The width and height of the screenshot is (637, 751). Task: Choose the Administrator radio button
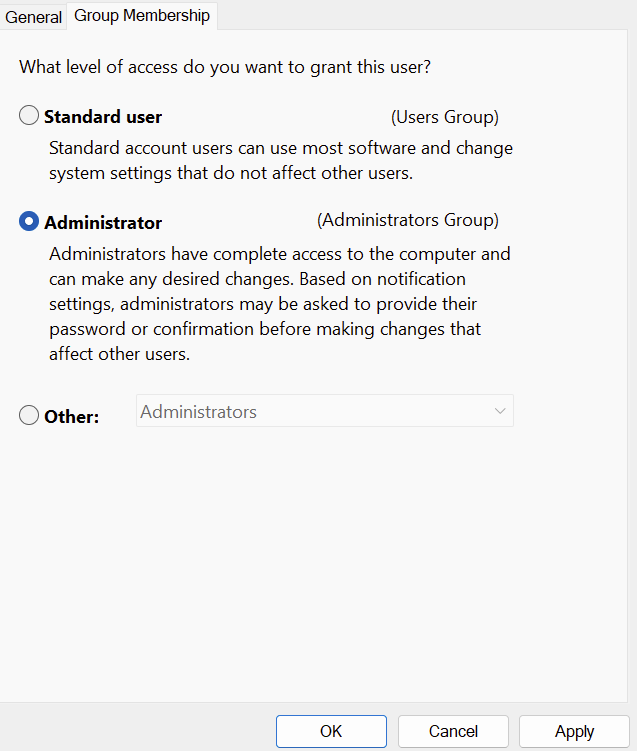tap(29, 222)
